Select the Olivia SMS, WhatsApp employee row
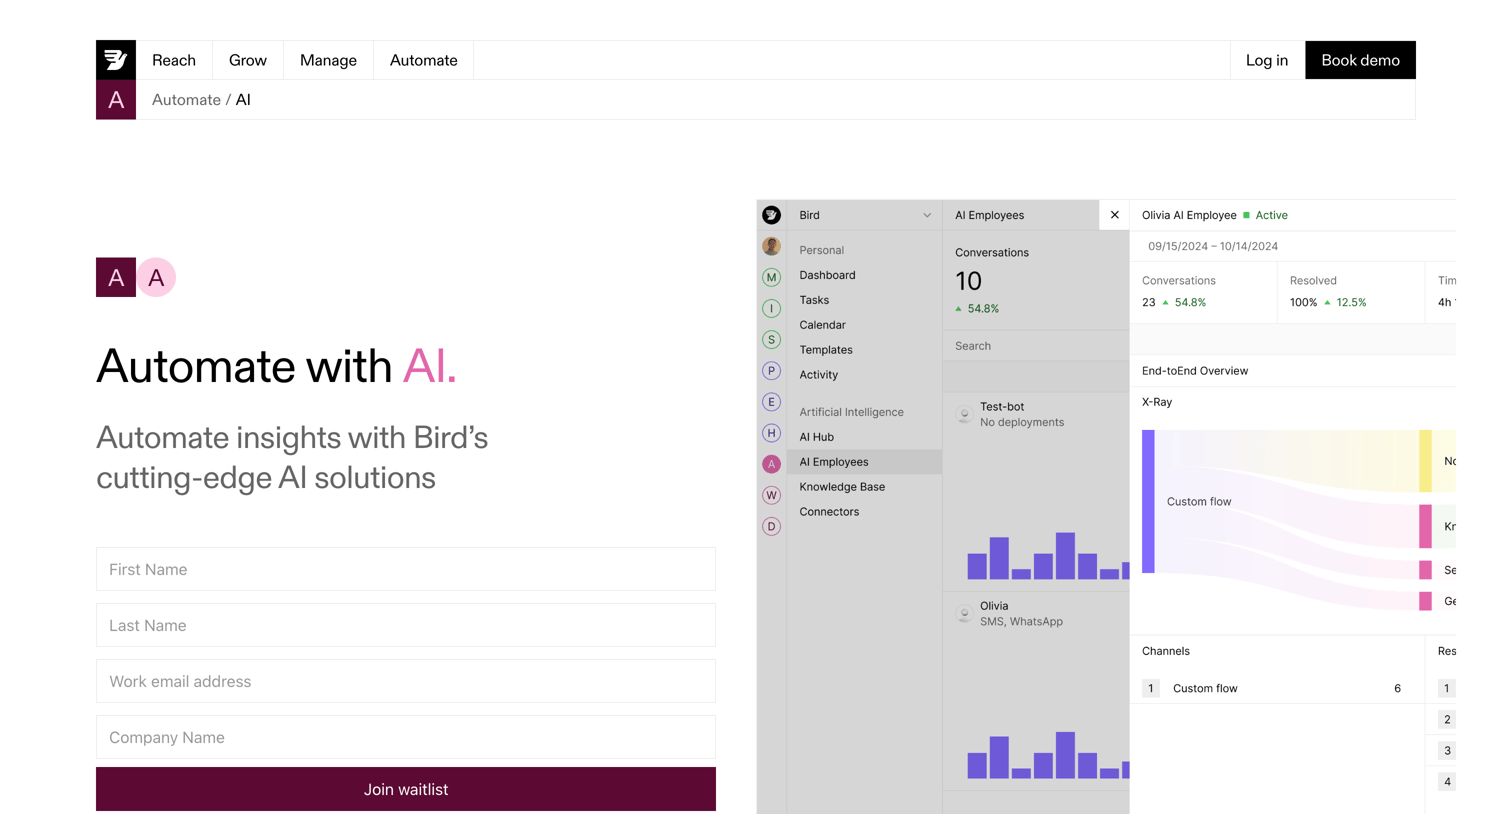 (1036, 613)
